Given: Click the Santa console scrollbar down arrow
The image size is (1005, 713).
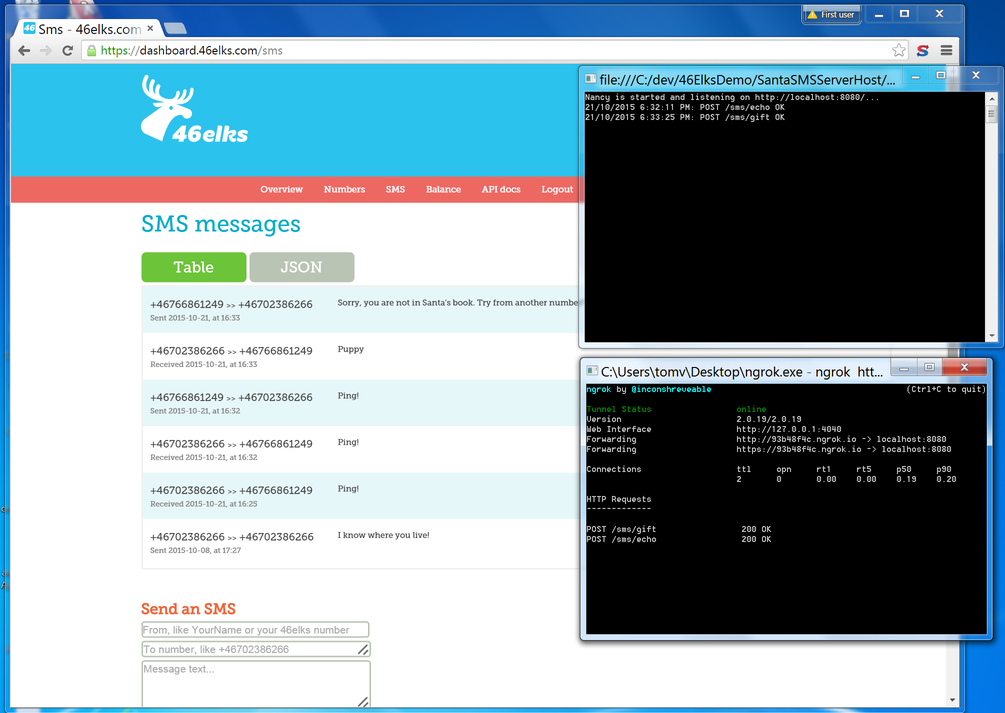Looking at the screenshot, I should pos(992,335).
